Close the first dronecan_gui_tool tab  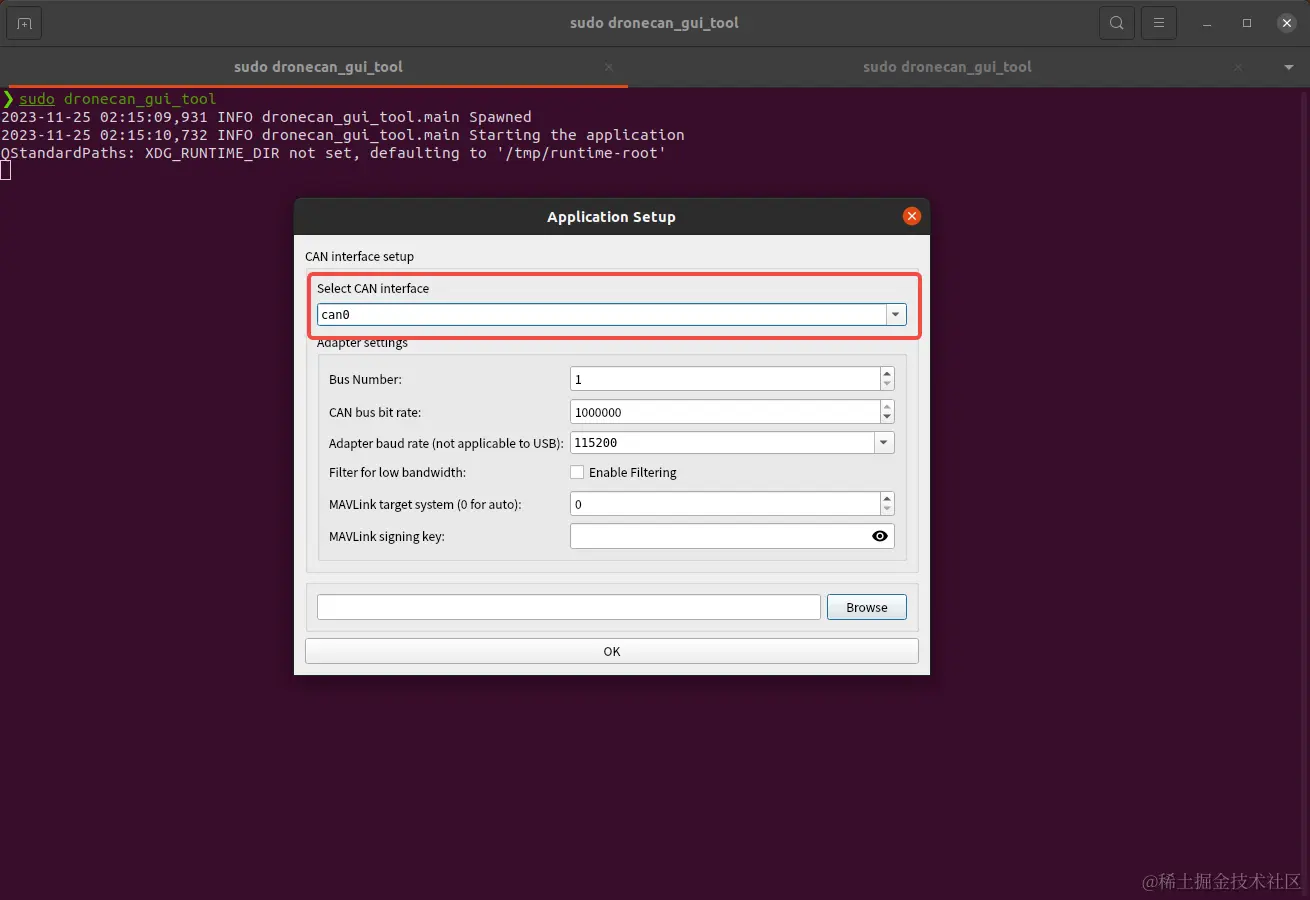[608, 67]
